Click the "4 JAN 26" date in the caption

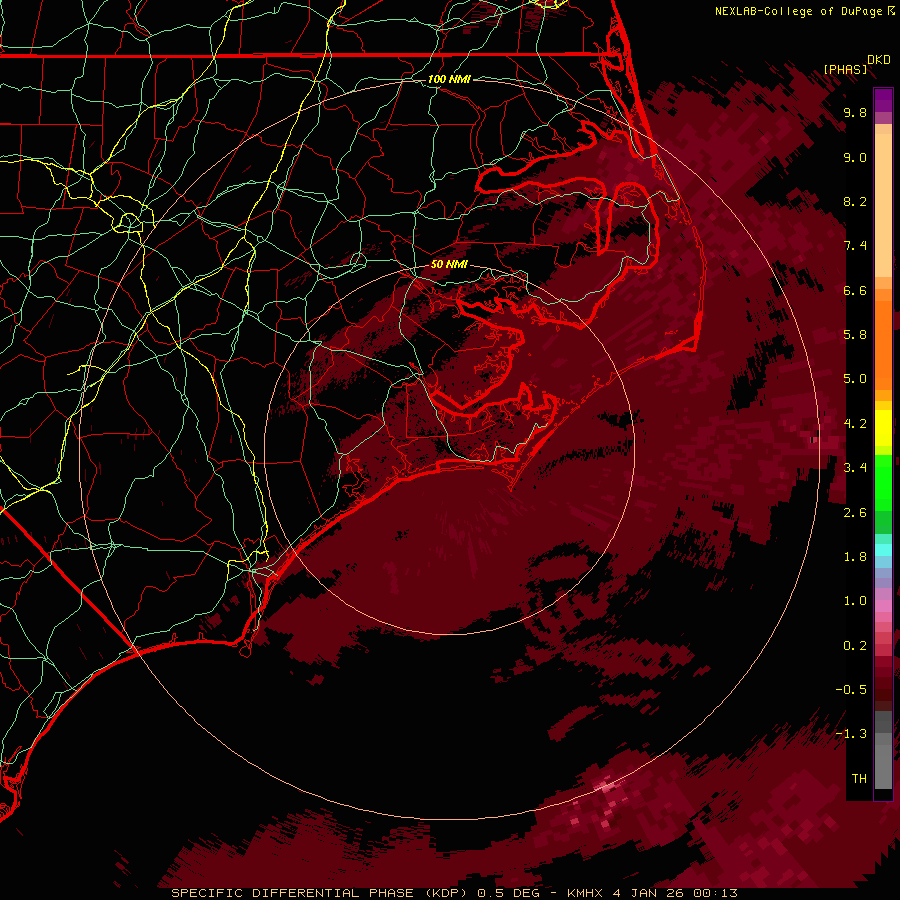(x=650, y=893)
